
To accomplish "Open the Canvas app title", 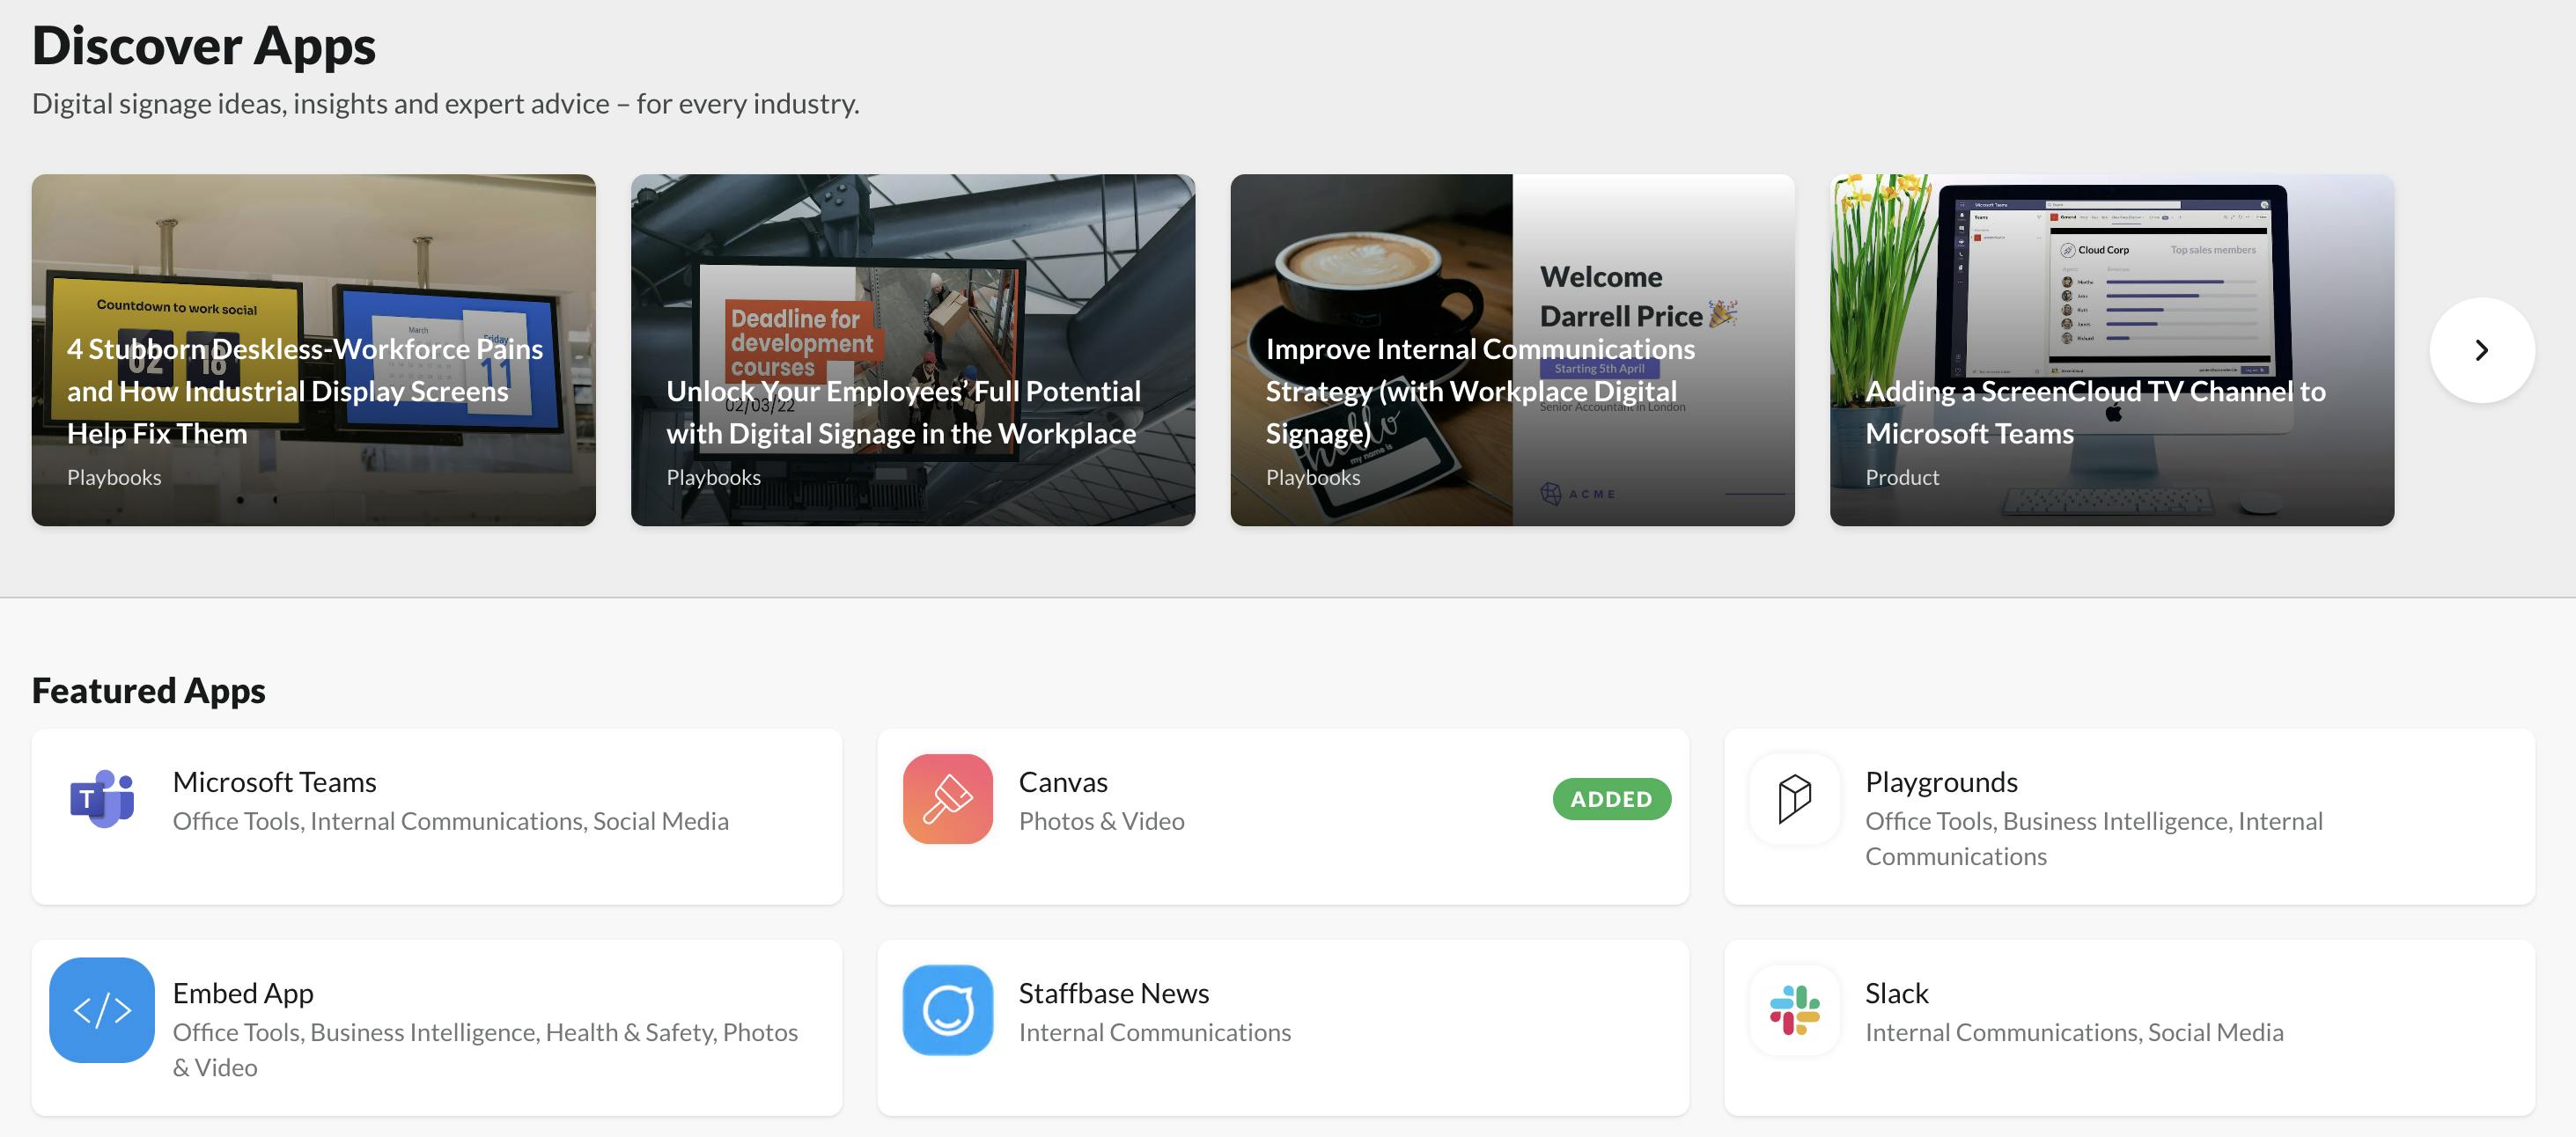I will [x=1063, y=782].
